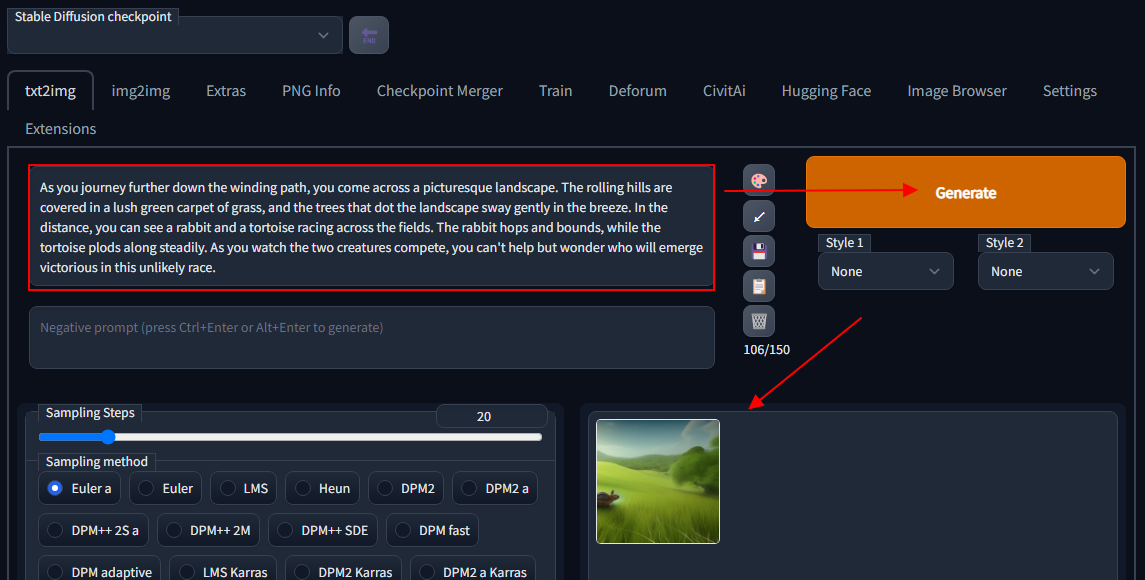Expand the Style 1 dropdown
The width and height of the screenshot is (1145, 580).
tap(886, 271)
